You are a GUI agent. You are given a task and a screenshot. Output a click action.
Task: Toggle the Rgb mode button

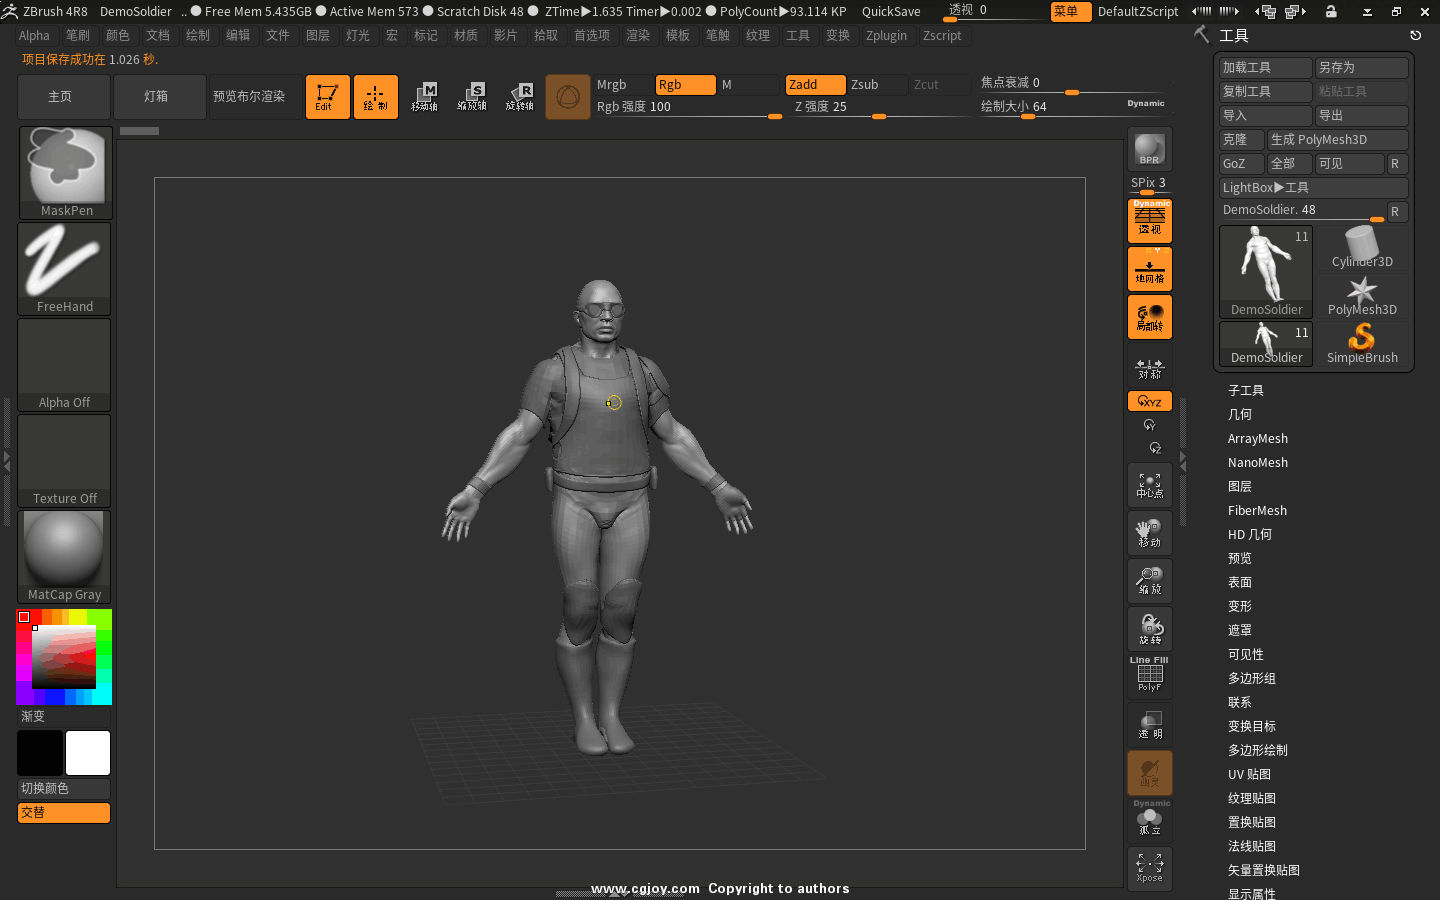tap(686, 84)
